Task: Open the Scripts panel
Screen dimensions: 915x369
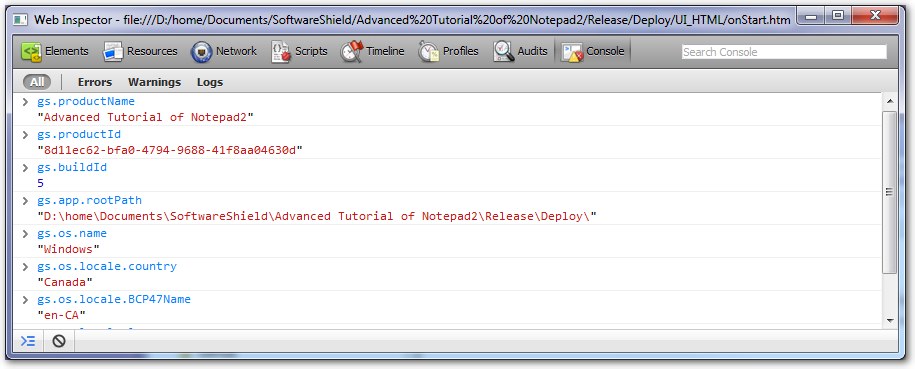Action: point(299,51)
